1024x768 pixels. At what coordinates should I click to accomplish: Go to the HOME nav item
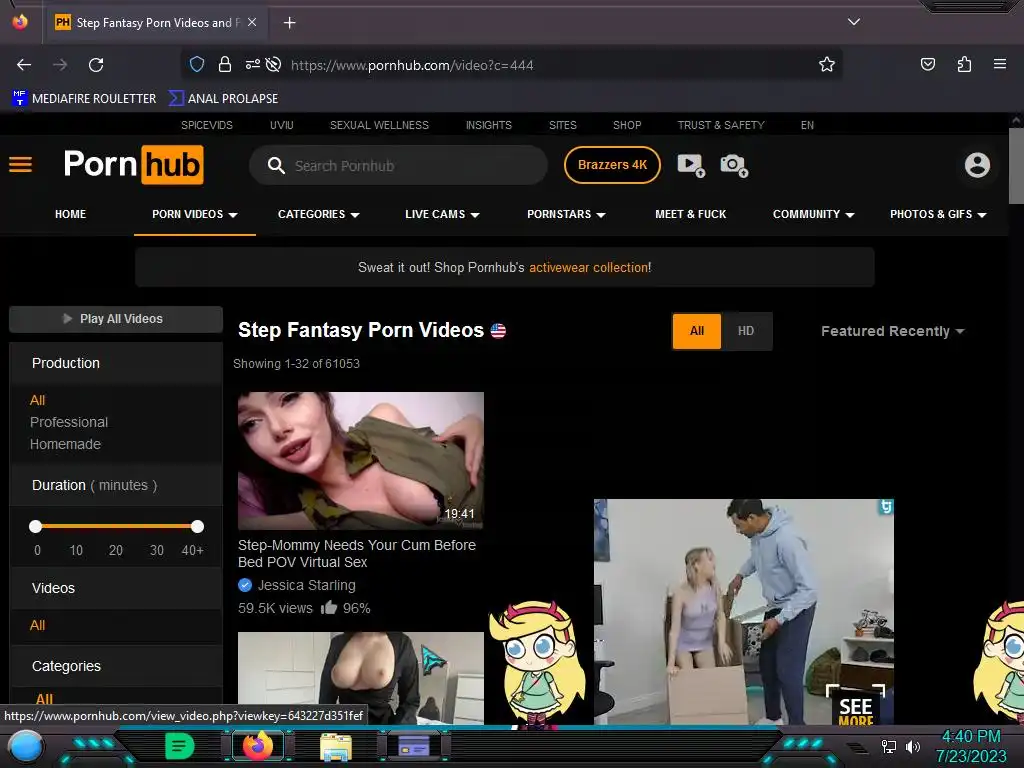(71, 214)
